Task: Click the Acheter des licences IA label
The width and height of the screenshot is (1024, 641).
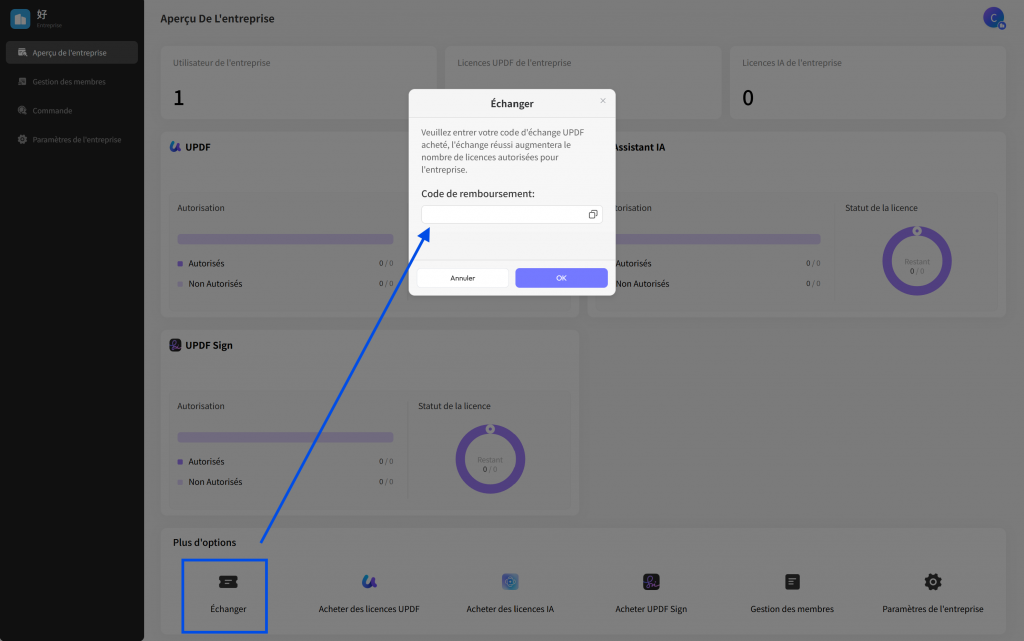Action: [x=510, y=609]
